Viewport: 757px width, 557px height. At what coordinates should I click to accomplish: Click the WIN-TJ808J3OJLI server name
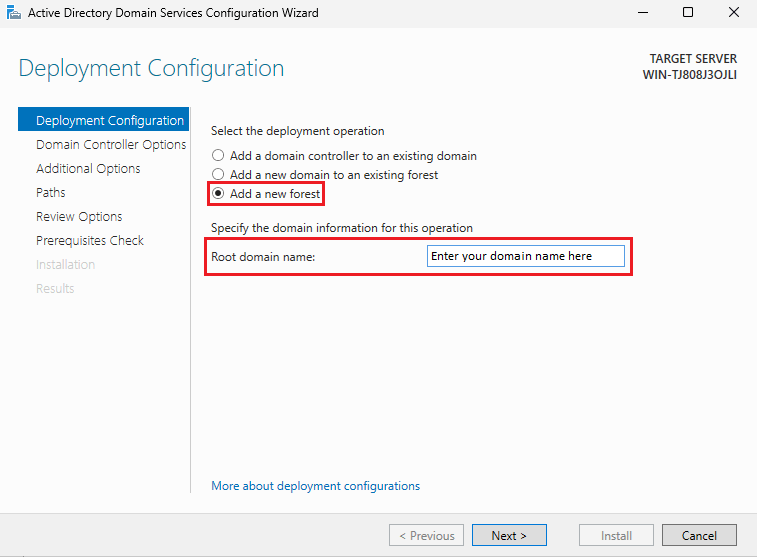[689, 75]
